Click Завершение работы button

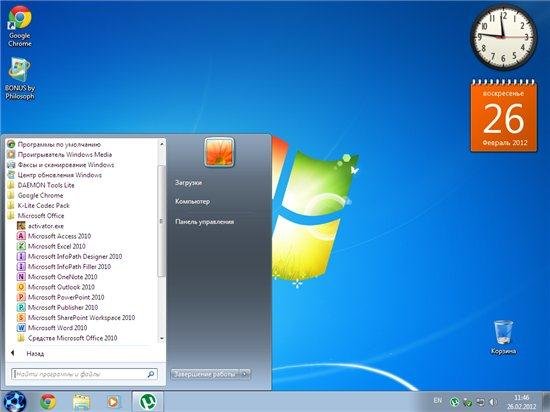pyautogui.click(x=205, y=374)
